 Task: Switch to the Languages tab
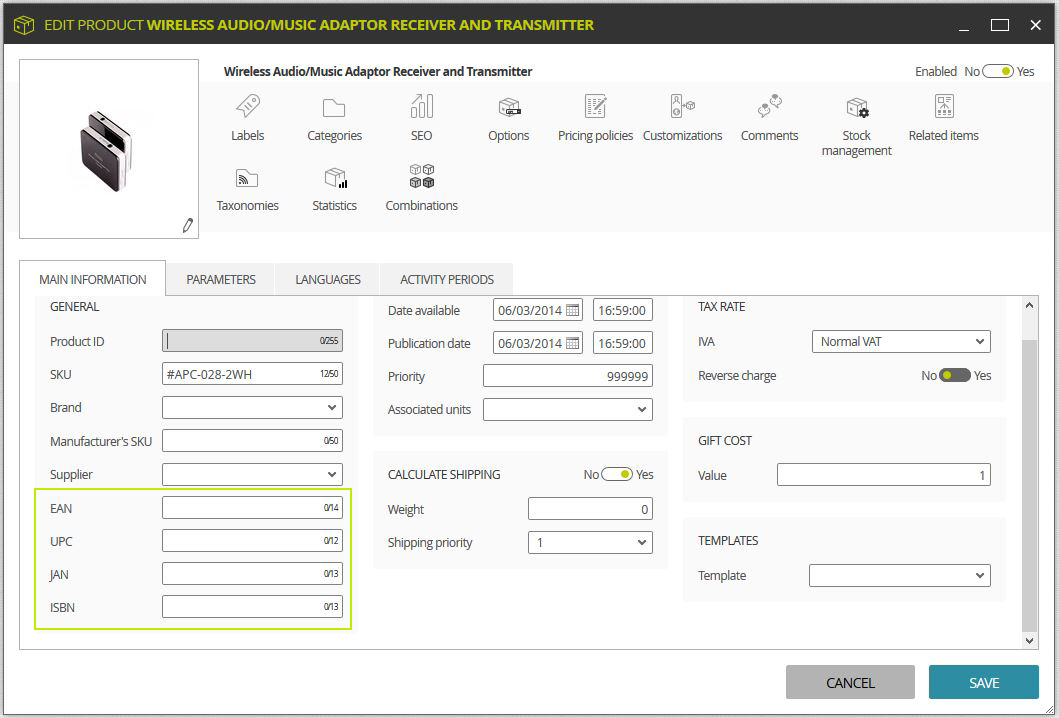(328, 279)
